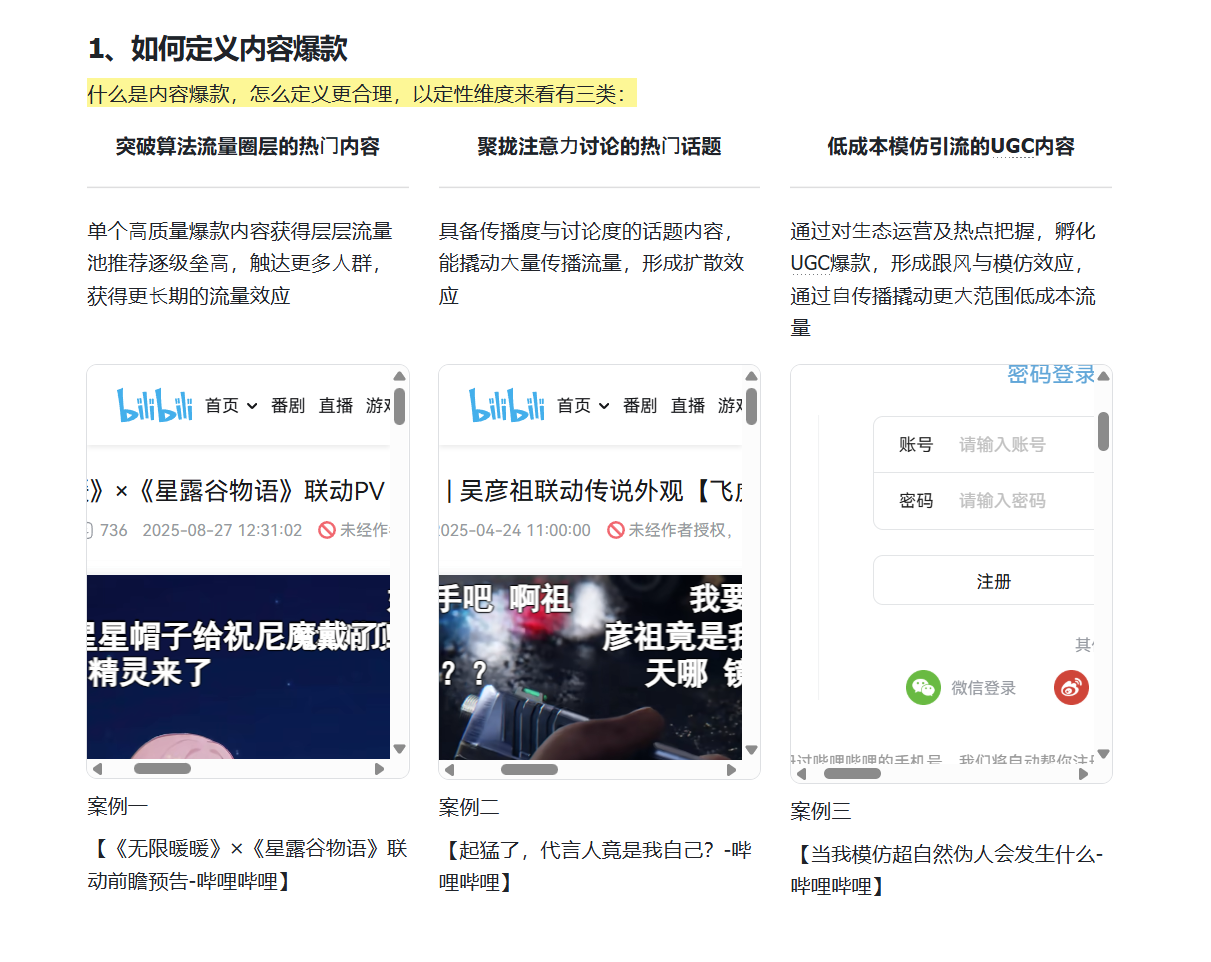
Task: Expand the 首页 dropdown in the 案例二 embed
Action: 583,406
